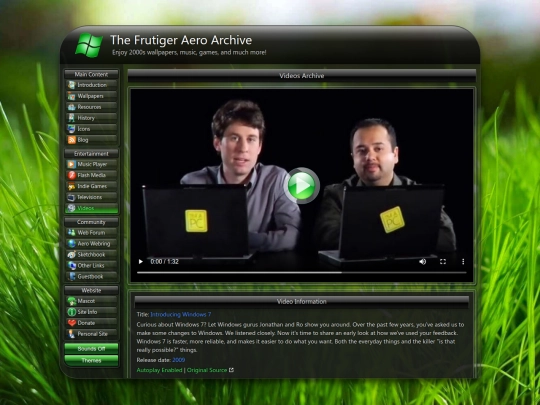540x405 pixels.
Task: Open the Personal Site icon
Action: [71, 334]
